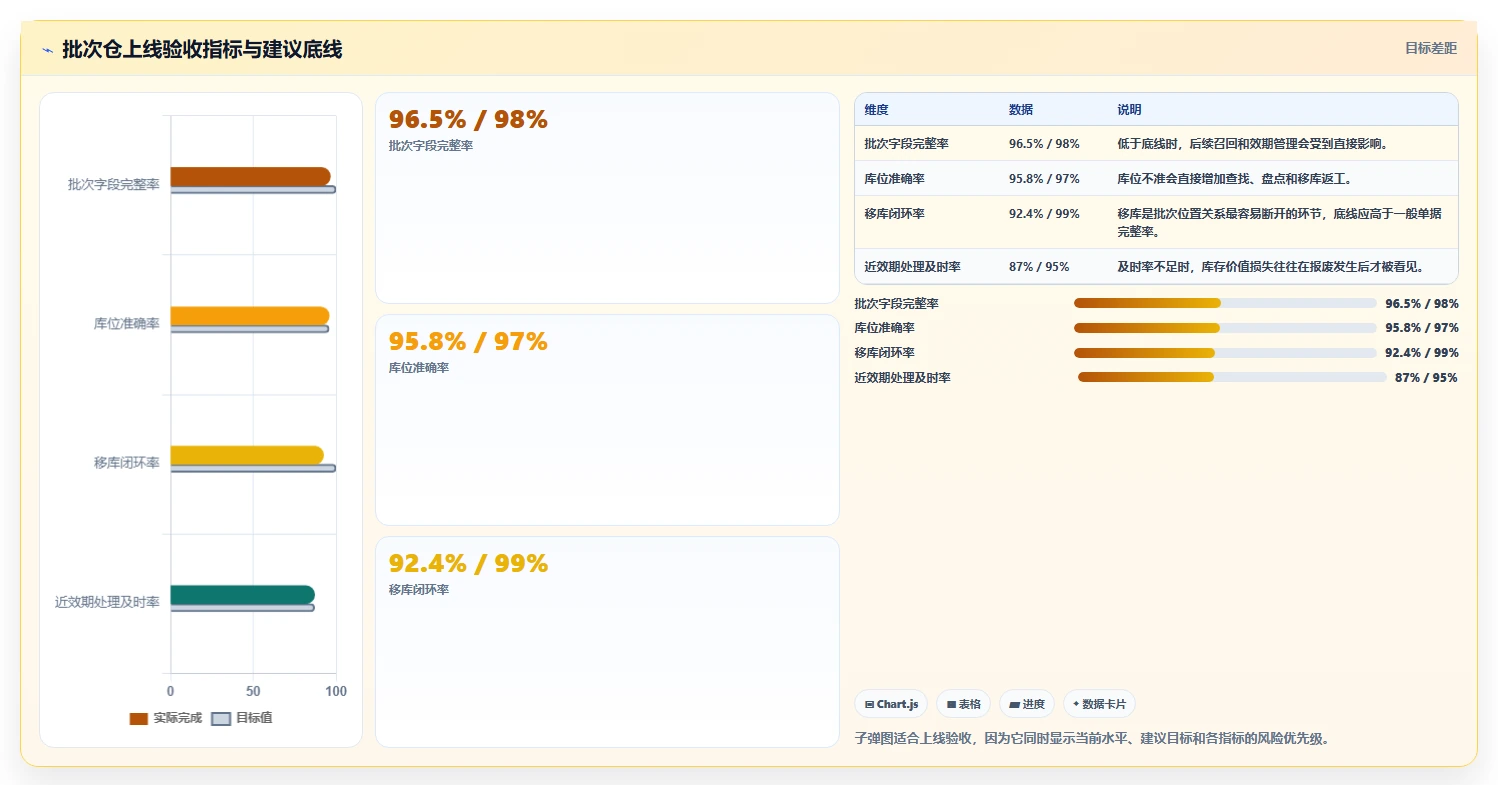Click the 50 tick on the chart axis
Image resolution: width=1498 pixels, height=785 pixels.
[x=253, y=691]
